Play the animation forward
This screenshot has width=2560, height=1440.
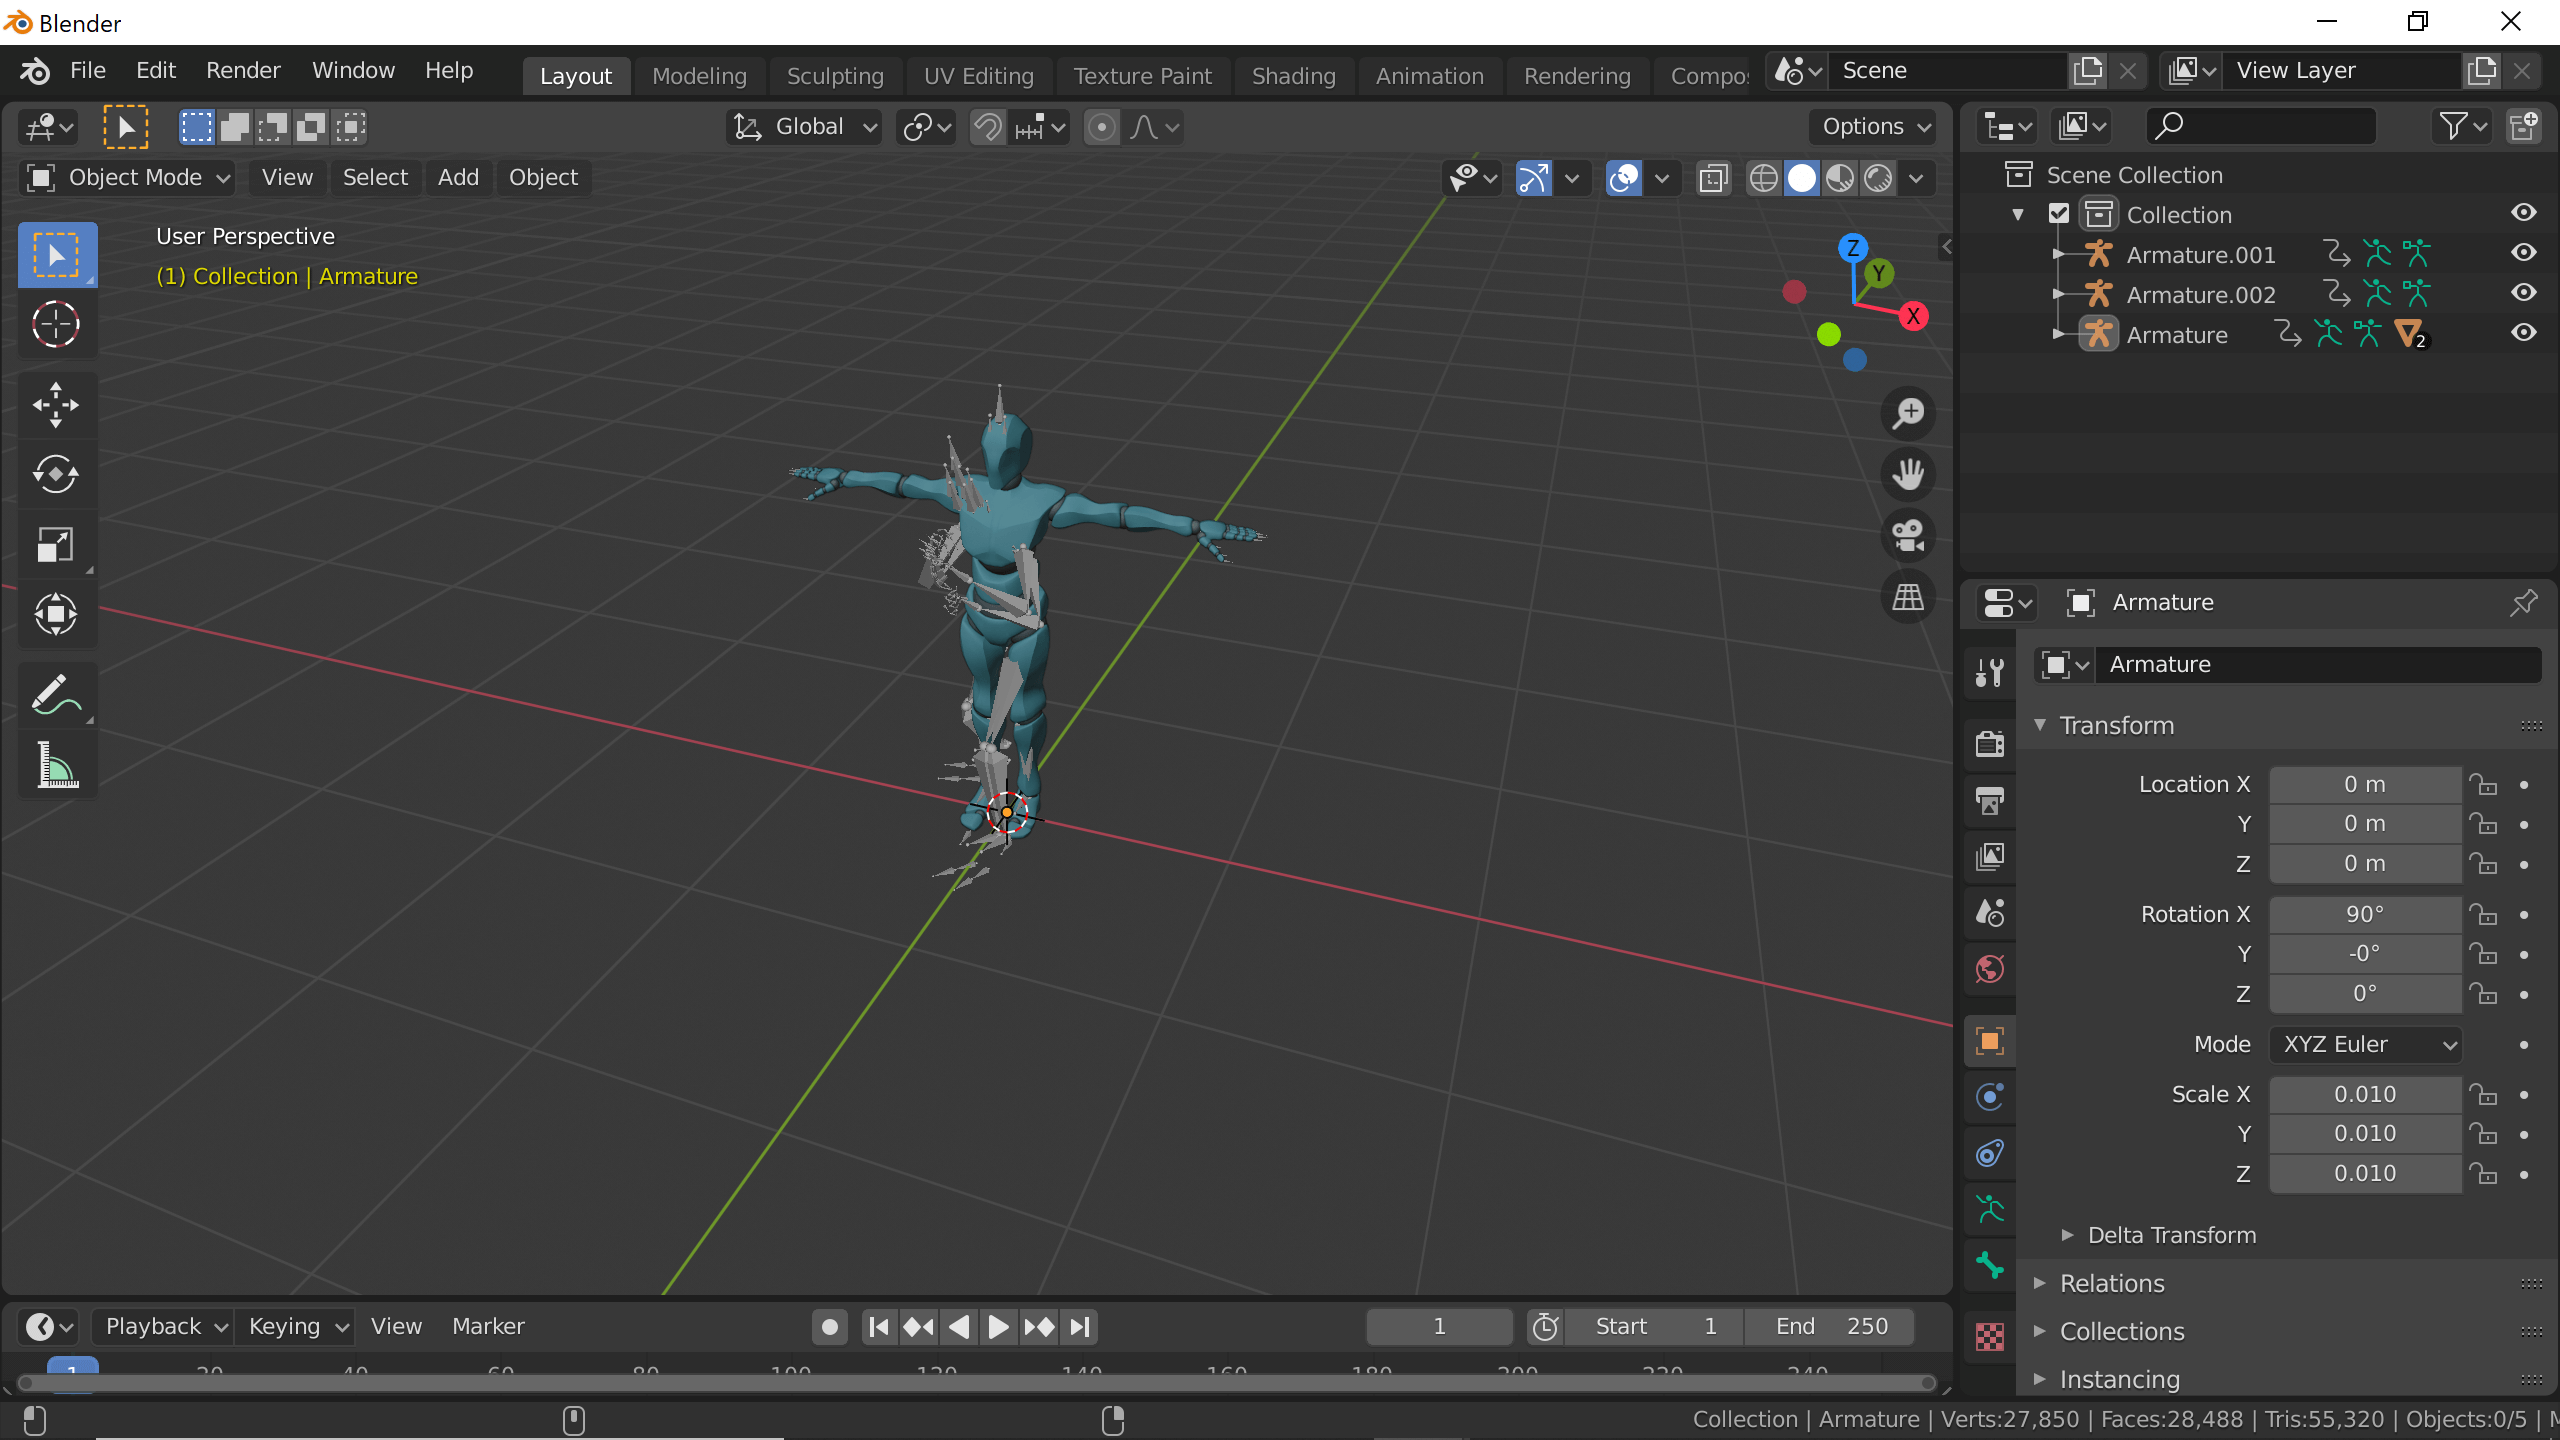pos(998,1326)
